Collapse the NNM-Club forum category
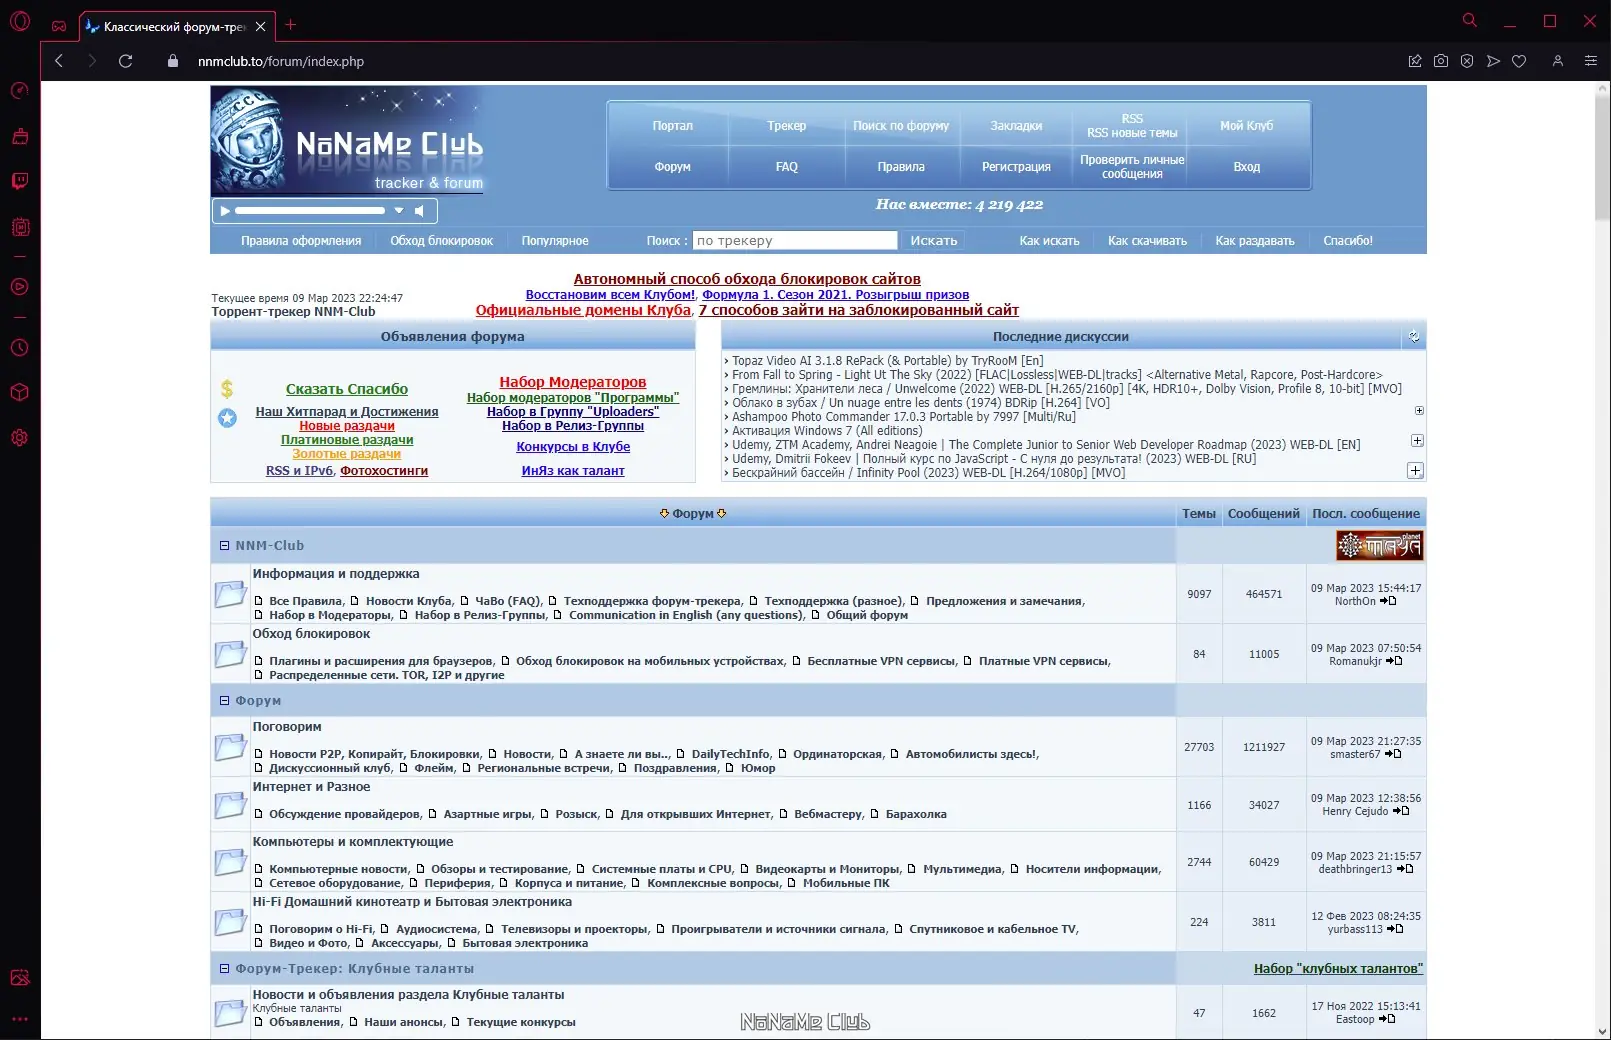Viewport: 1611px width, 1040px height. (225, 546)
